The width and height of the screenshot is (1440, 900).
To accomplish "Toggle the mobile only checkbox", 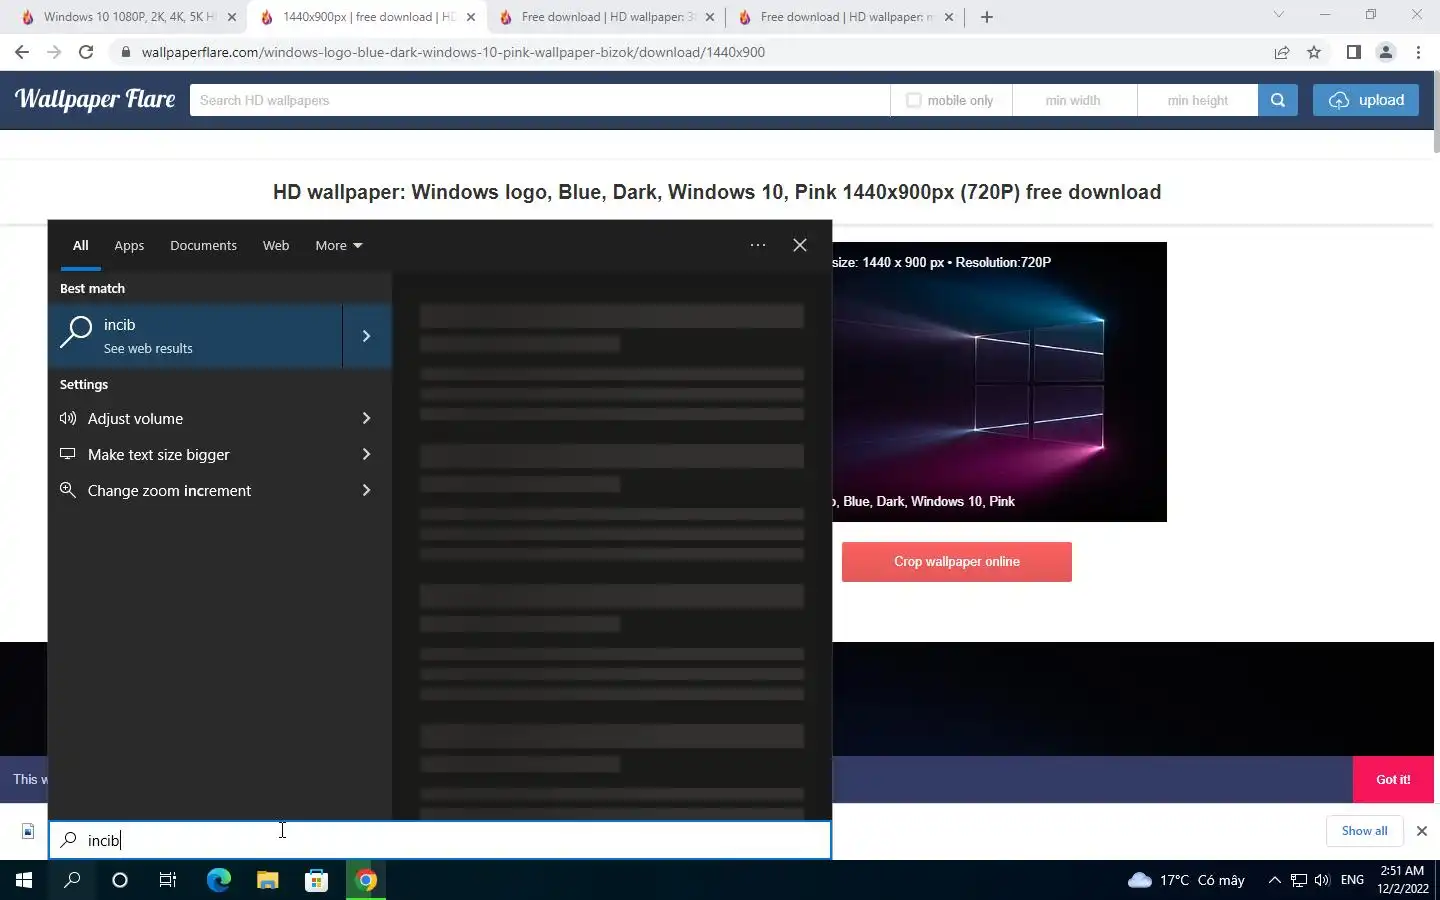I will (913, 100).
